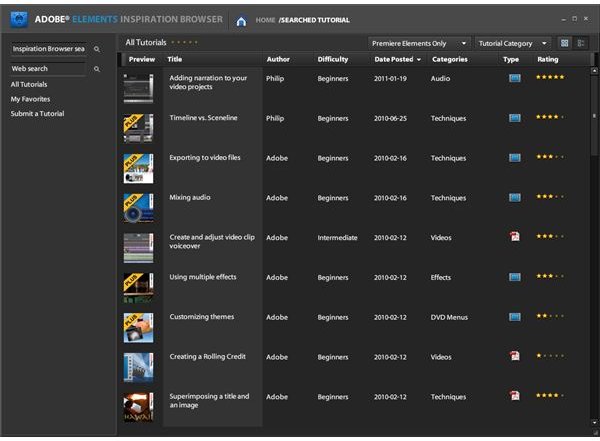
Task: Switch to thumbnail grid view
Action: point(564,43)
